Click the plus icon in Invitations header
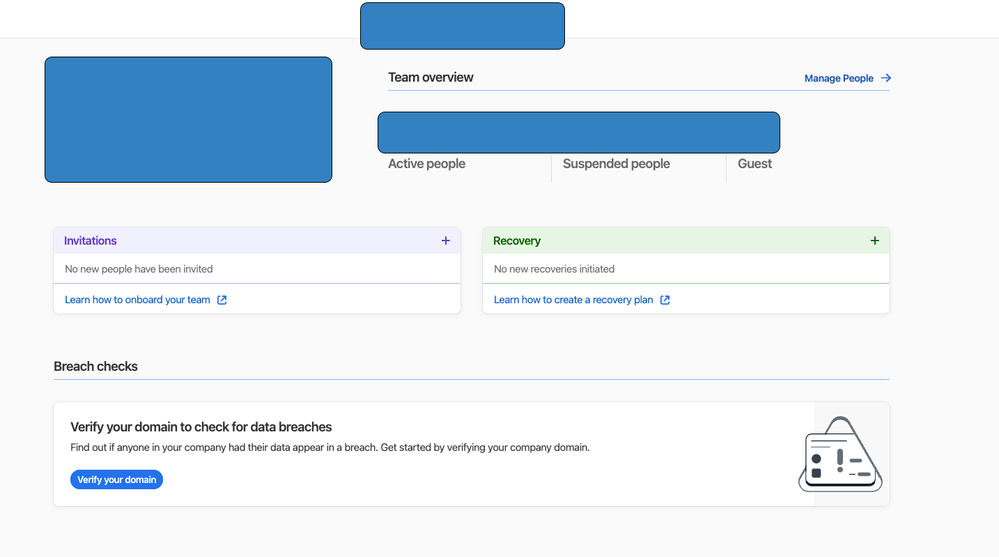The image size is (999, 557). tap(445, 241)
